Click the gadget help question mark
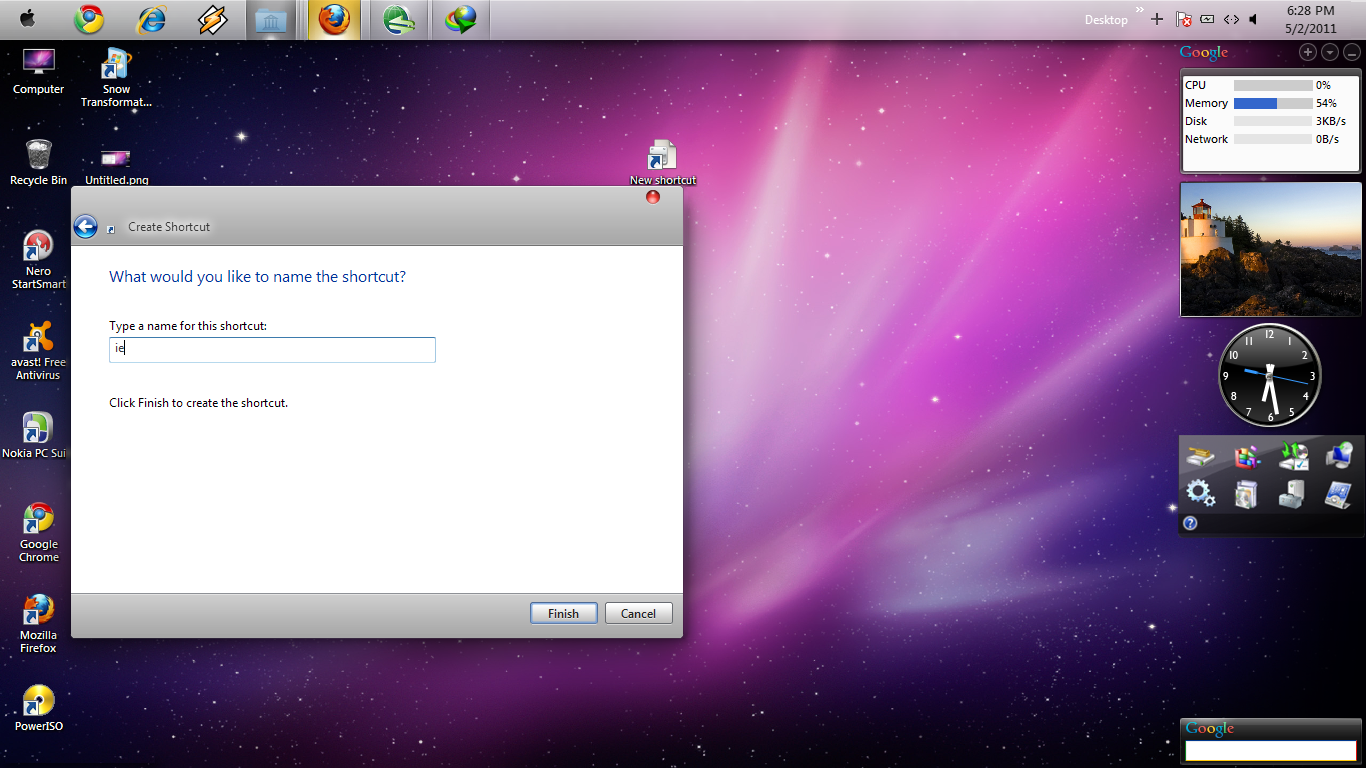Image resolution: width=1366 pixels, height=768 pixels. tap(1190, 523)
